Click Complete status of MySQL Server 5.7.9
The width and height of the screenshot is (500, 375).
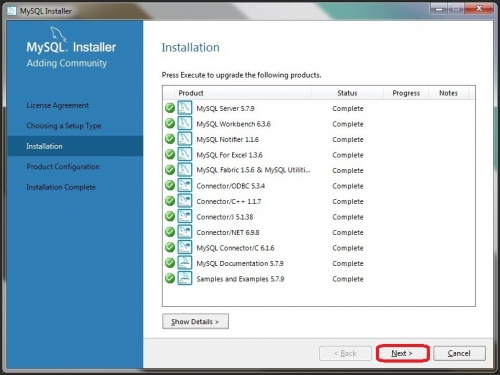[348, 109]
